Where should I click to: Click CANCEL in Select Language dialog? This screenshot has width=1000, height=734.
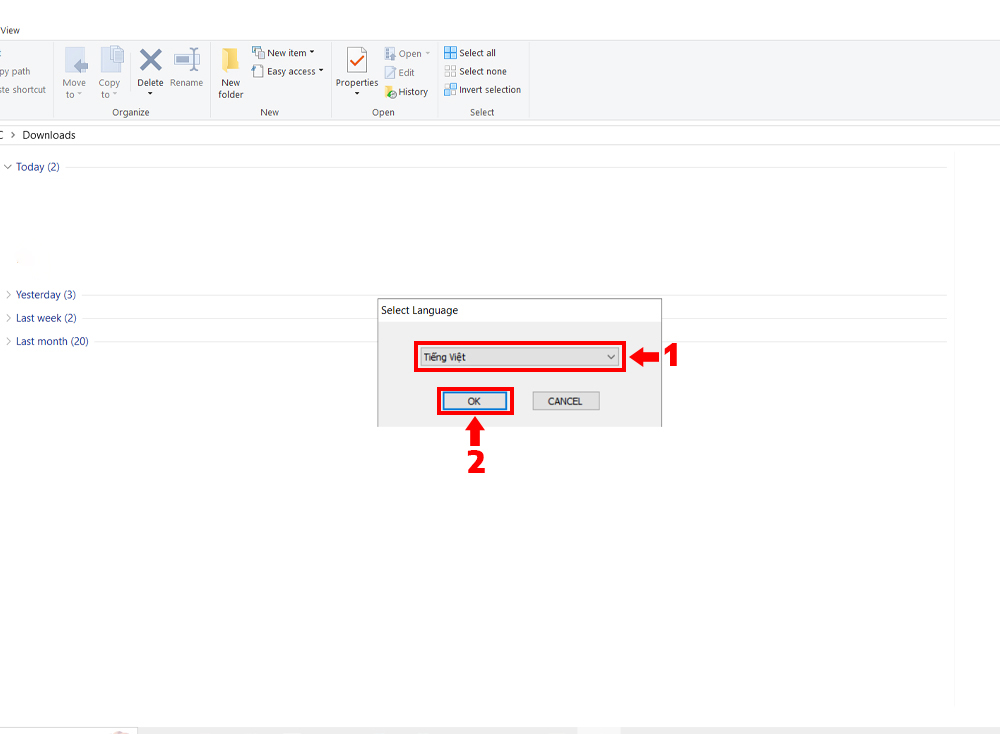(x=566, y=401)
